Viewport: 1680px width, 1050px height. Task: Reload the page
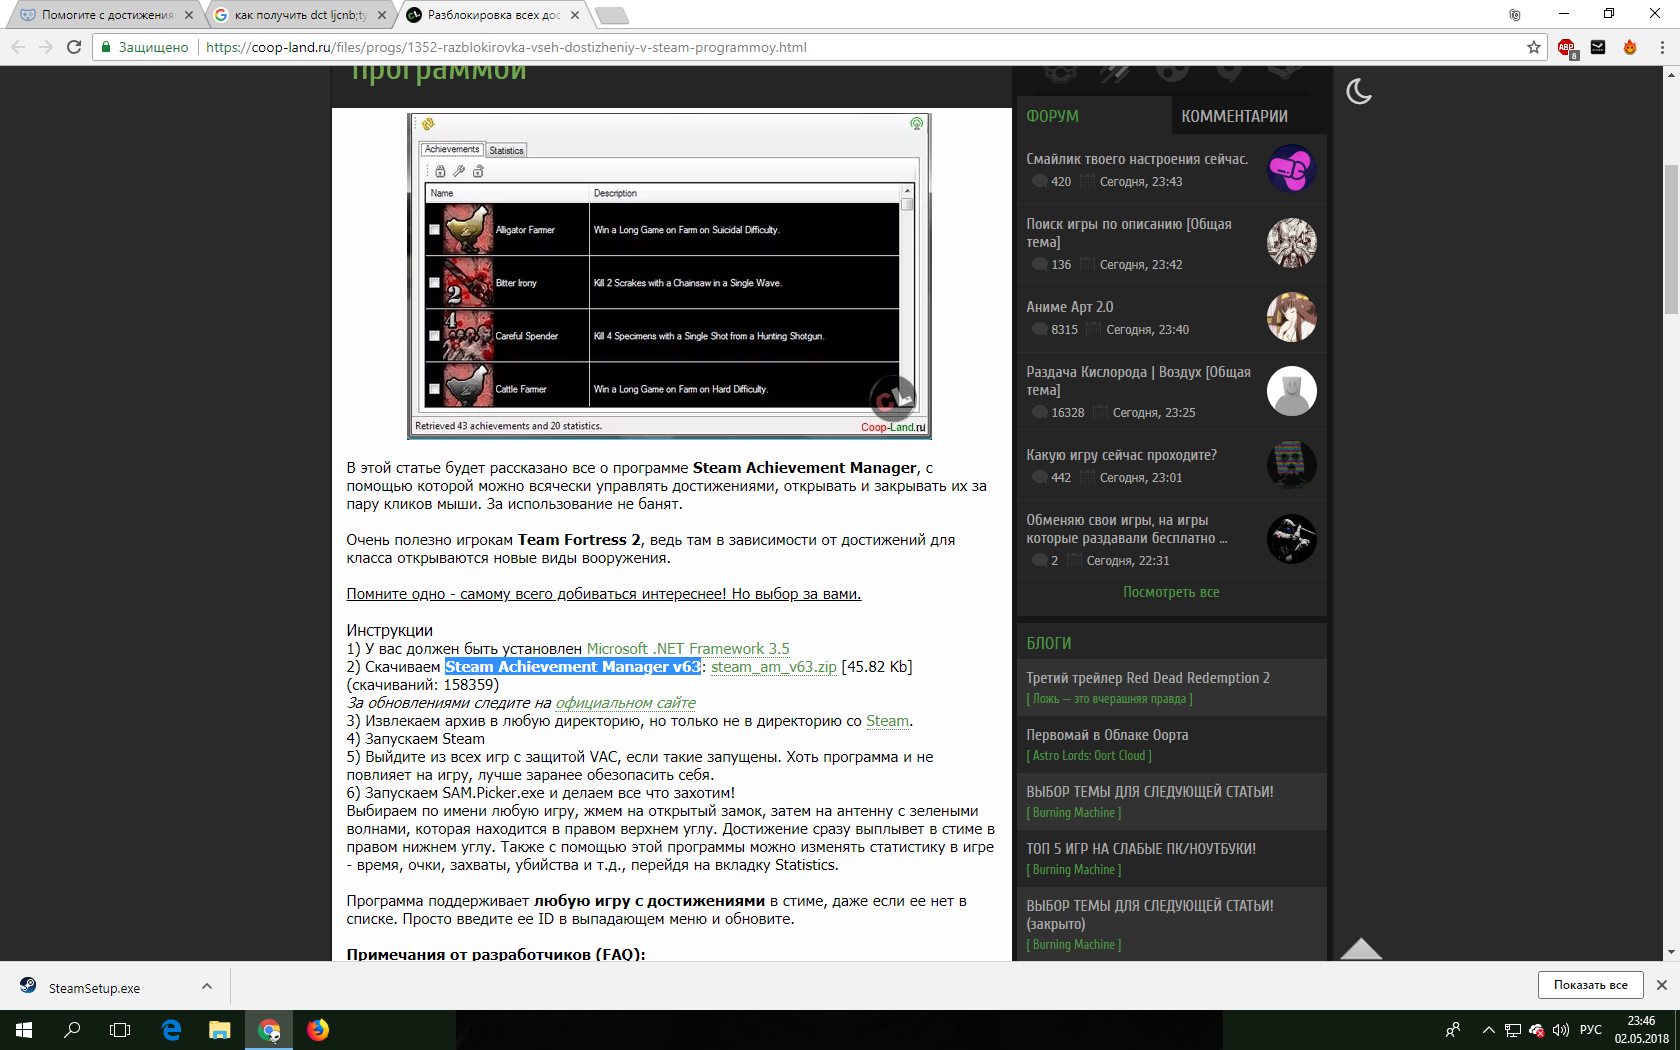point(74,47)
